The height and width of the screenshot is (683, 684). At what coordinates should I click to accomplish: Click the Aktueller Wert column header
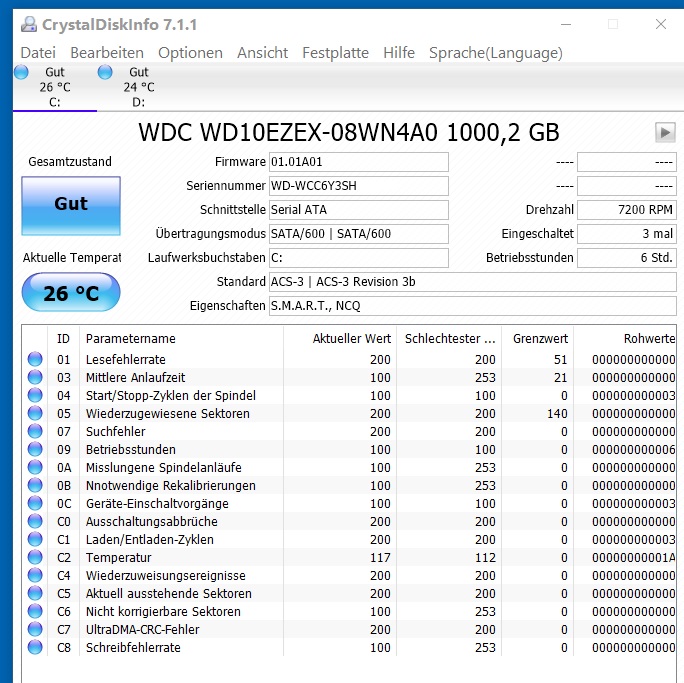[340, 338]
